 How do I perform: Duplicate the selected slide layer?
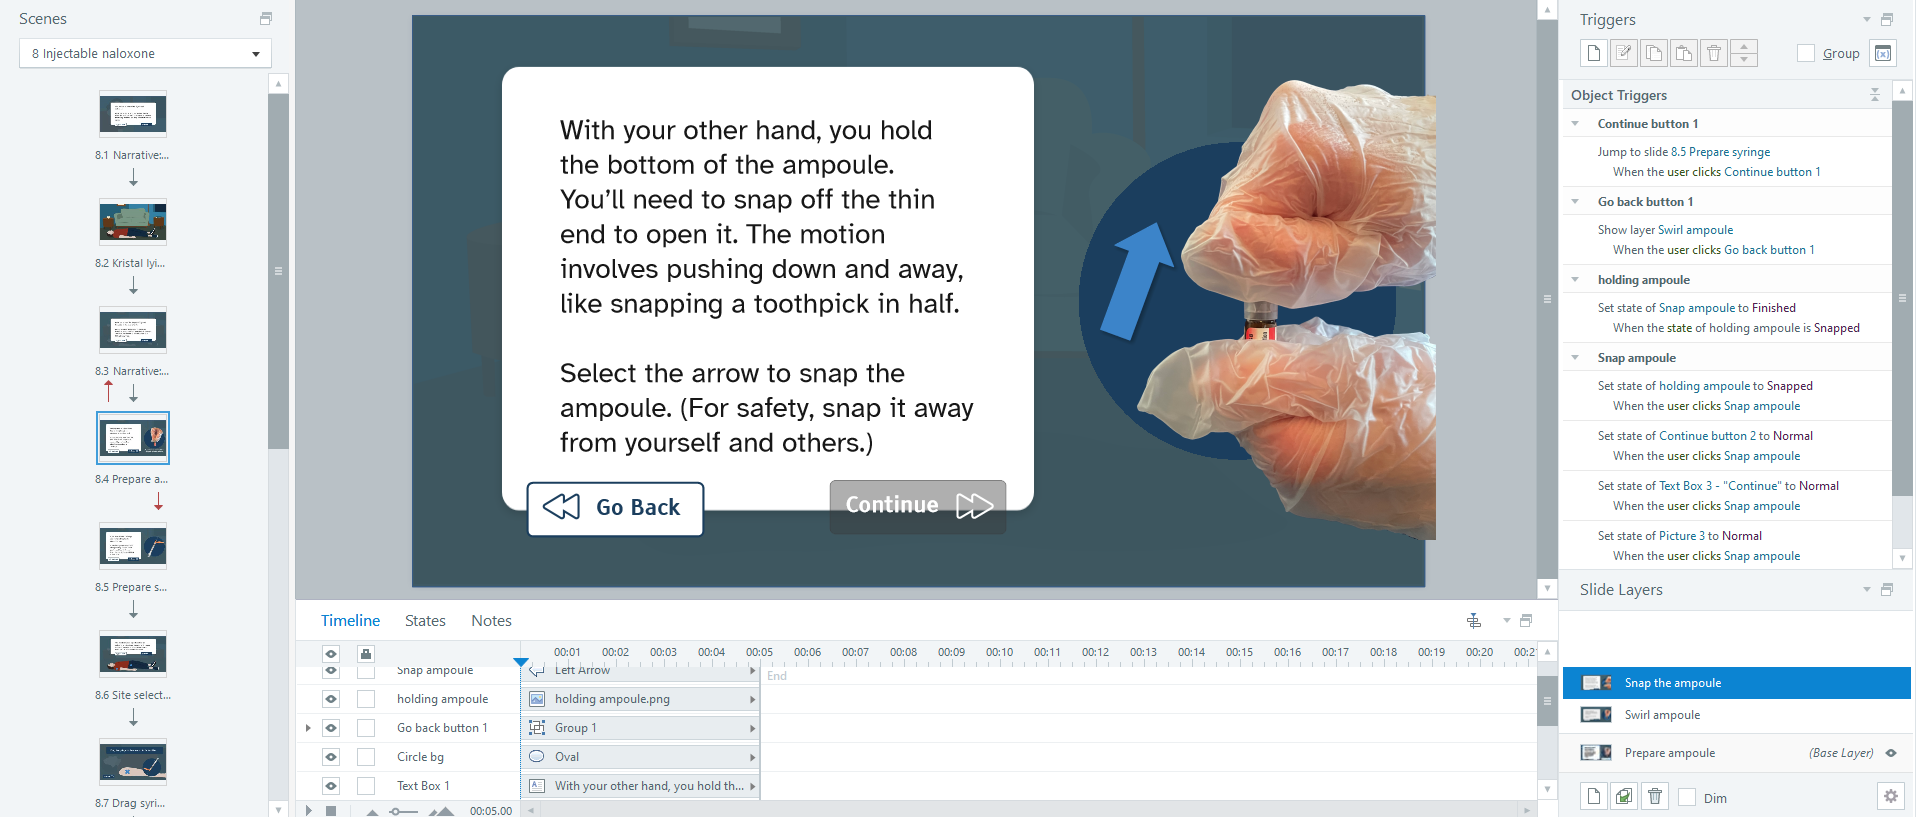(x=1624, y=796)
